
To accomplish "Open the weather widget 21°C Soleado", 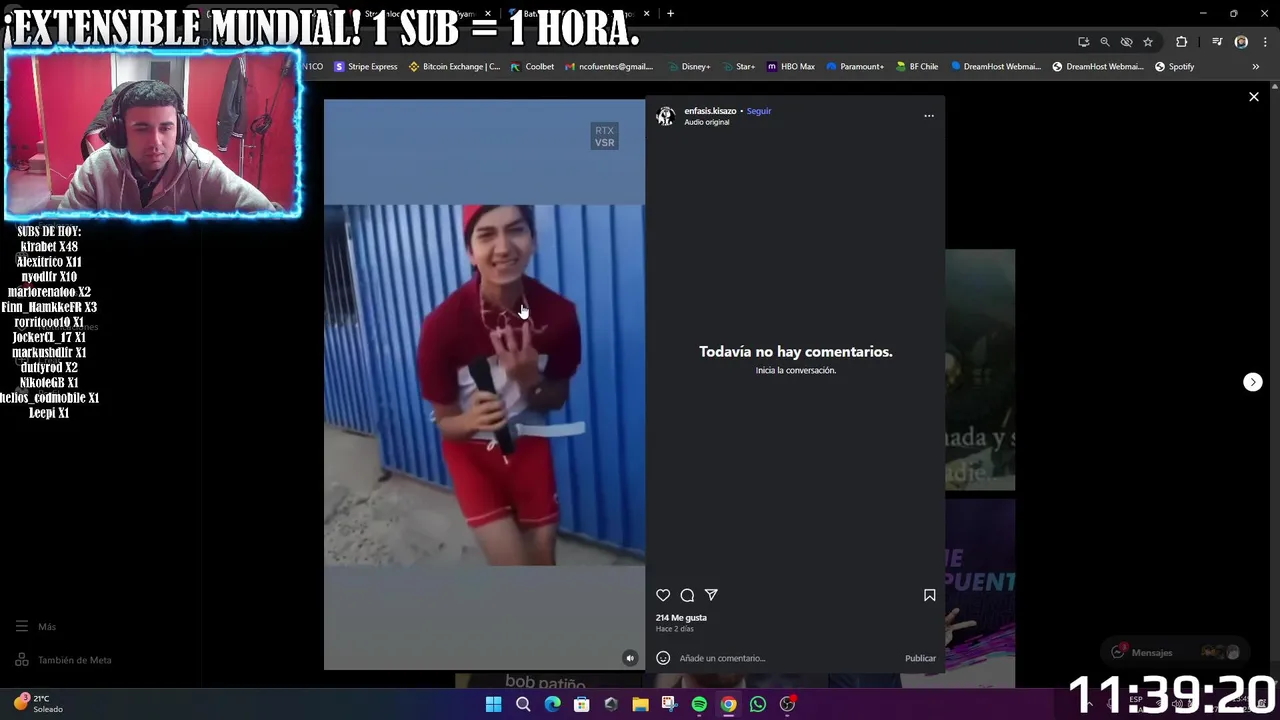I will coord(40,703).
